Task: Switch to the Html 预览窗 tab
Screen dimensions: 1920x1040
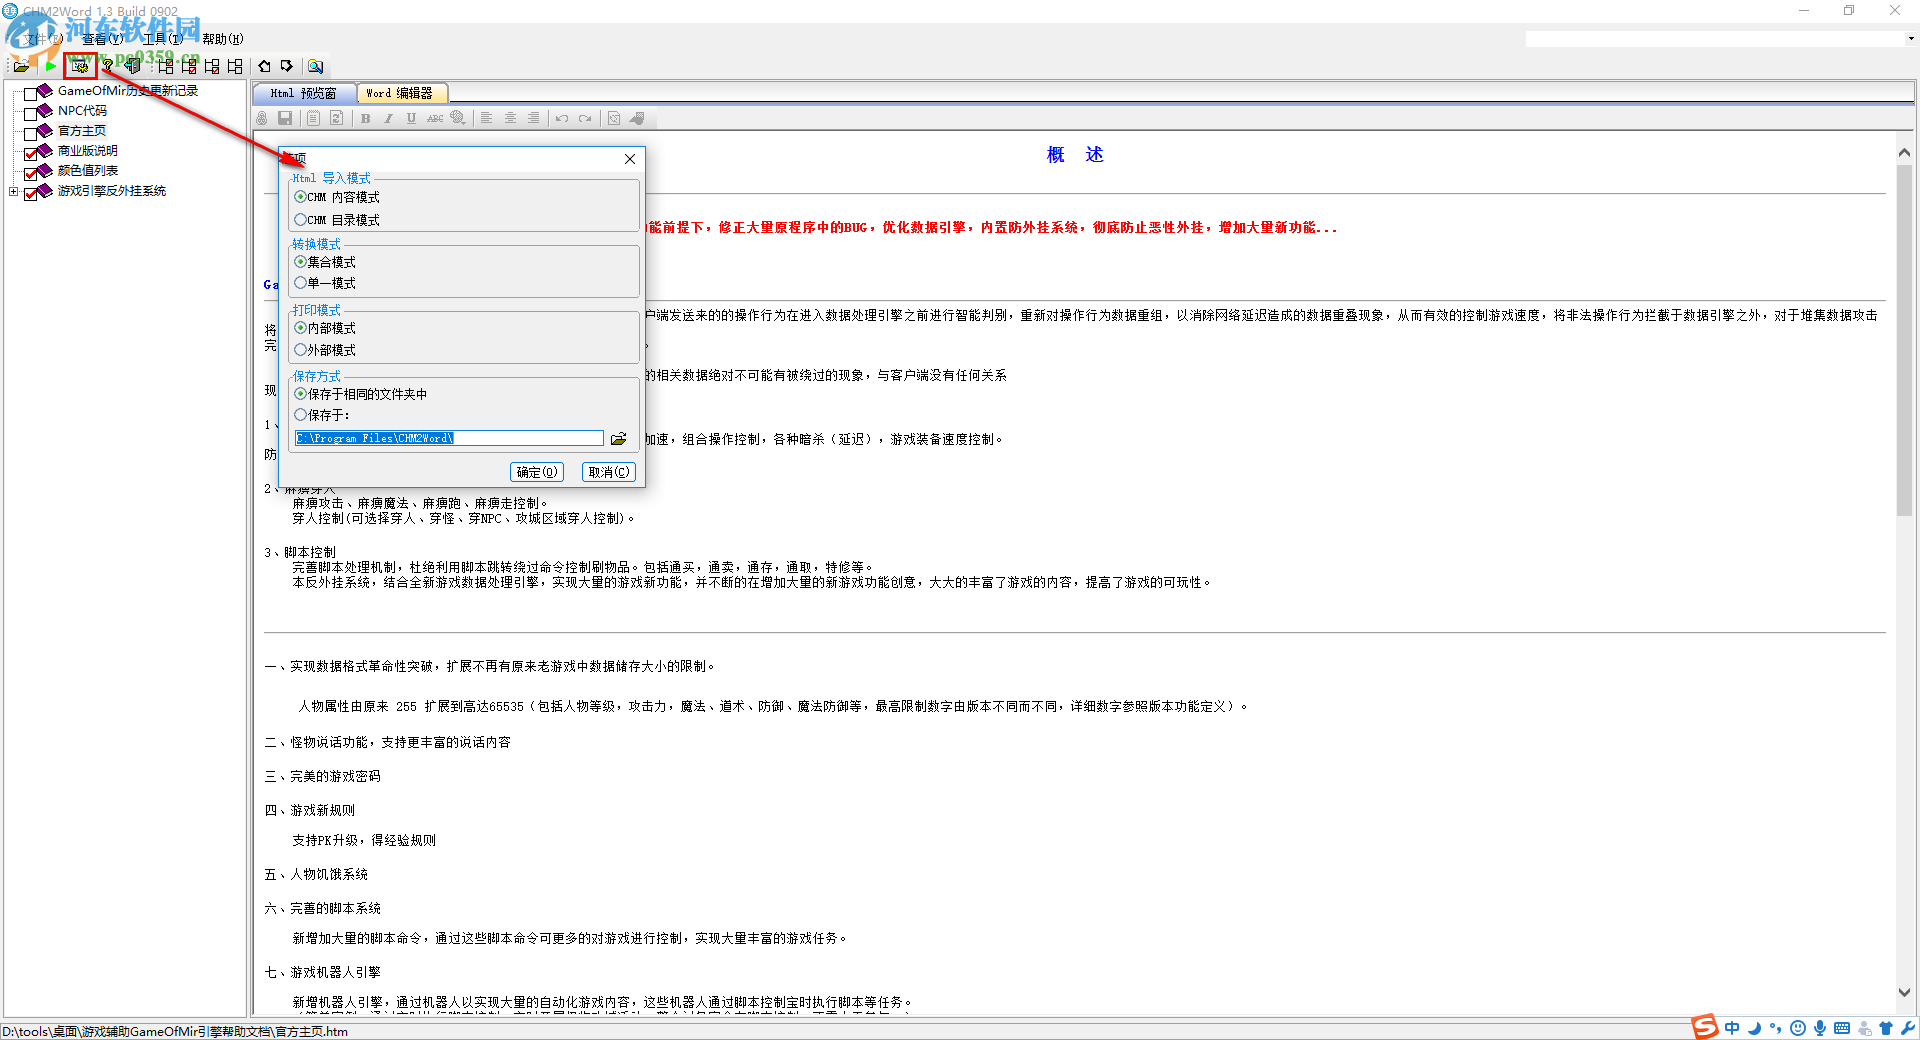Action: pos(303,93)
